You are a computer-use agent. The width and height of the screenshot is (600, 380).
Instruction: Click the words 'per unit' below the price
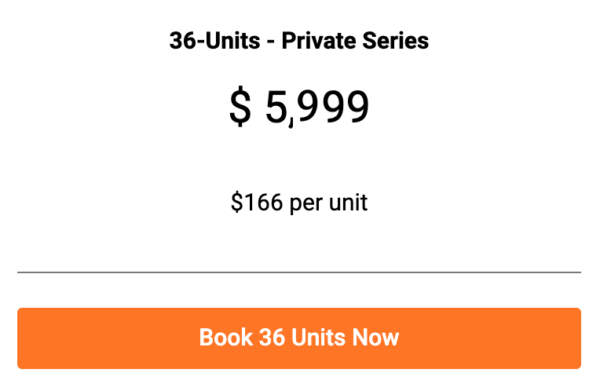pos(329,203)
